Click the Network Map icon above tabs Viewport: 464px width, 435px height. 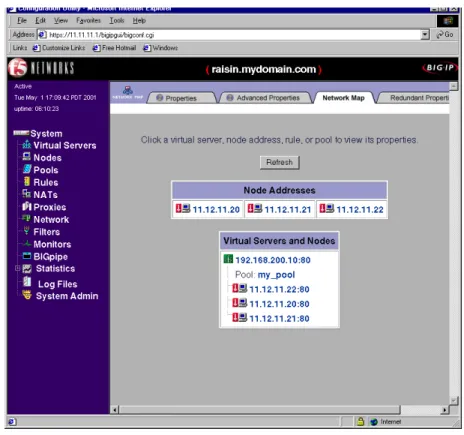point(128,93)
